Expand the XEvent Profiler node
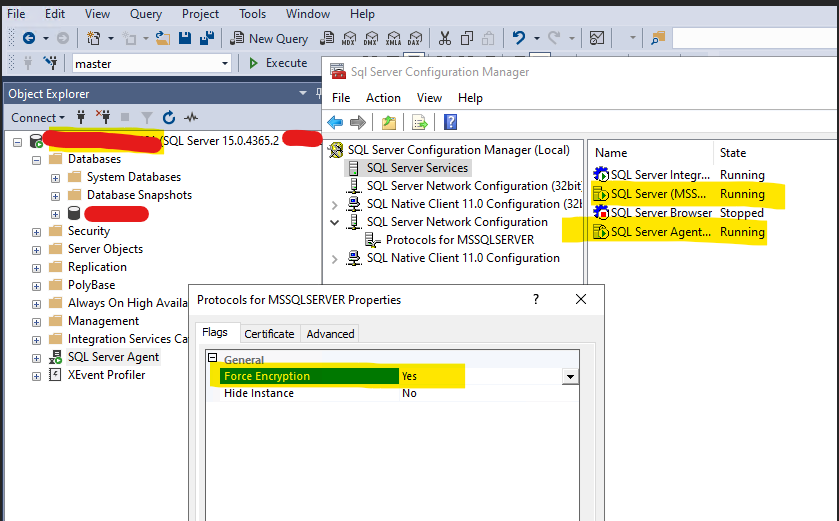This screenshot has height=521, width=839. [36, 376]
